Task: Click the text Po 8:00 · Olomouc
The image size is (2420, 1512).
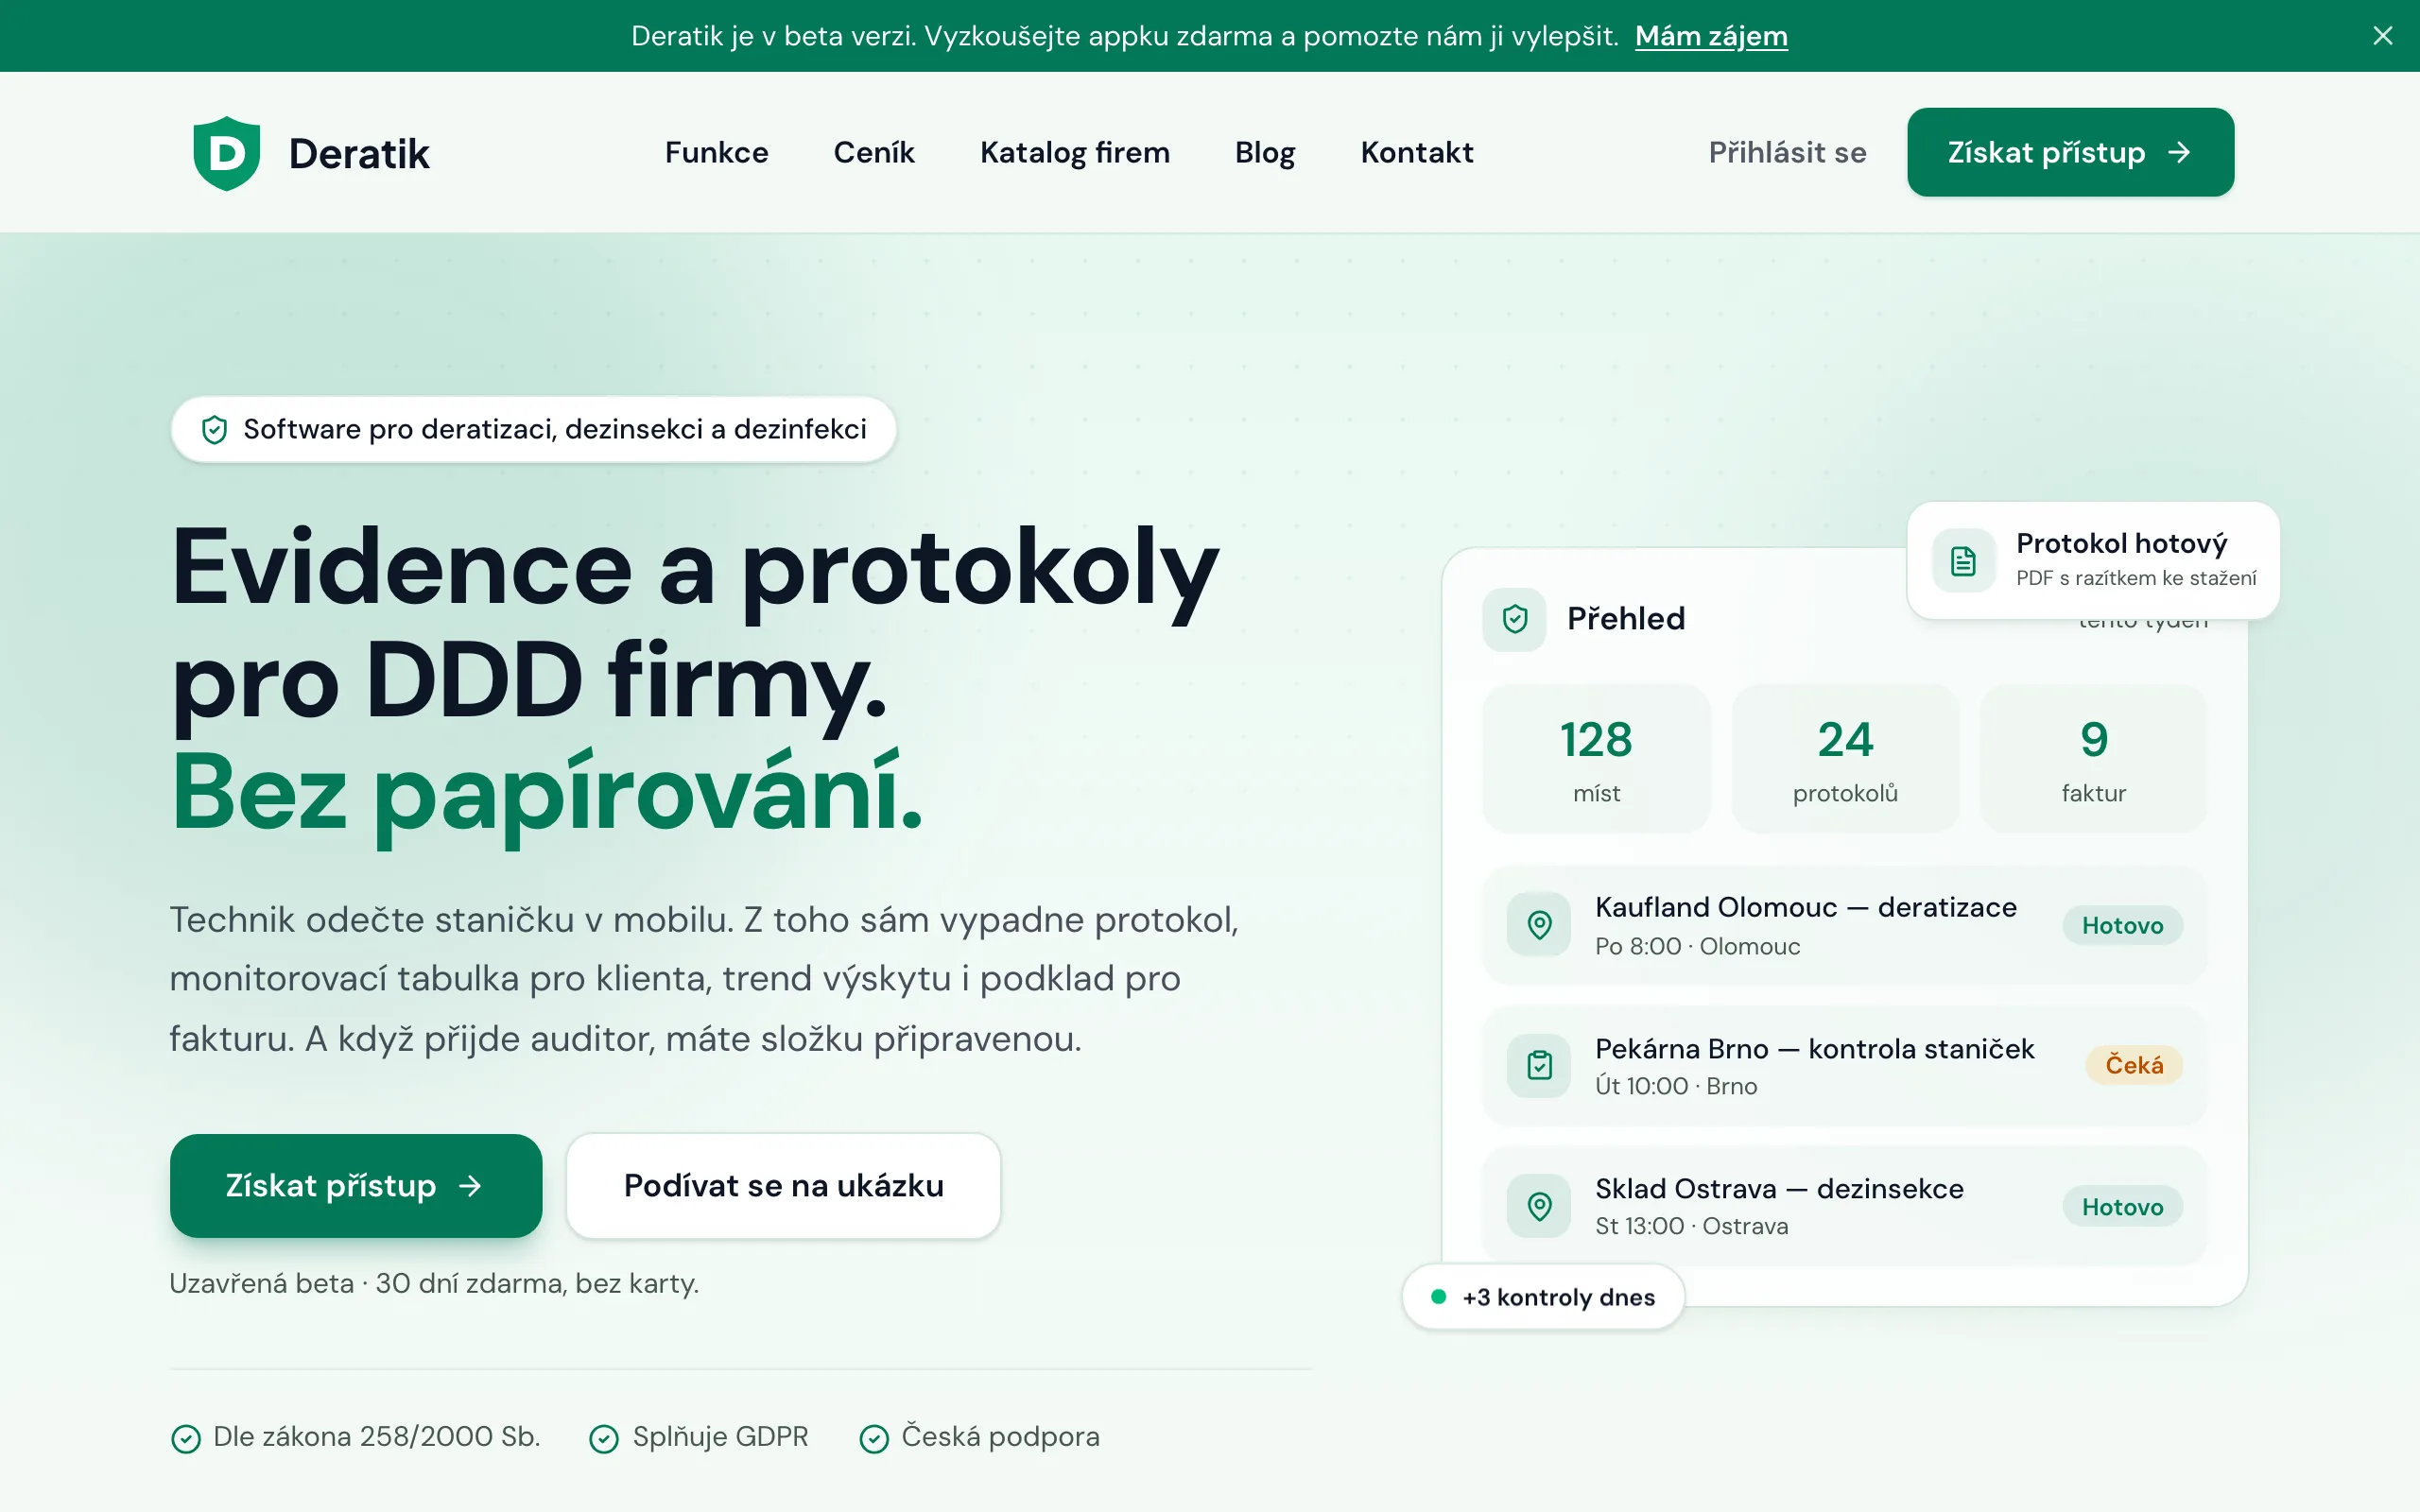Action: tap(1697, 946)
